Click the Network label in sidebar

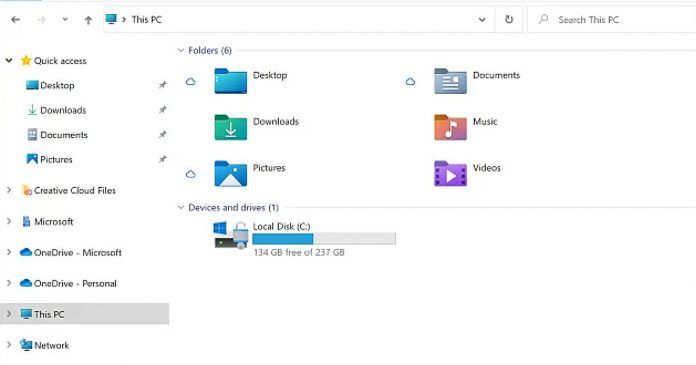point(51,345)
